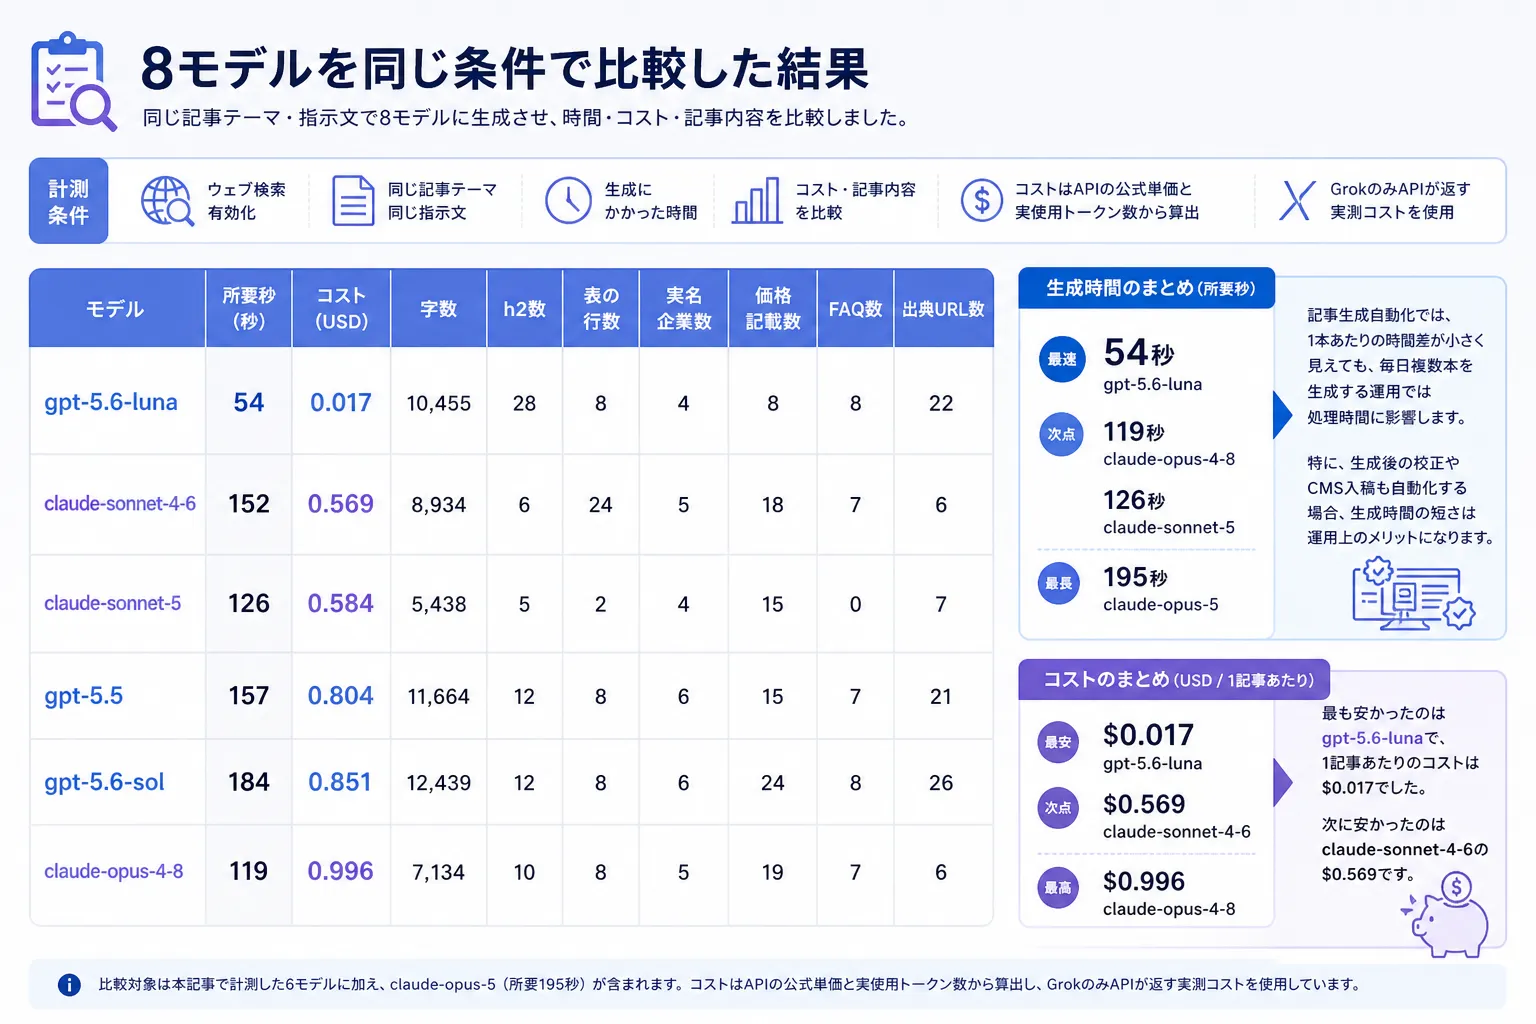The image size is (1536, 1024).
Task: Click the 8,934 character count cell
Action: tap(439, 505)
